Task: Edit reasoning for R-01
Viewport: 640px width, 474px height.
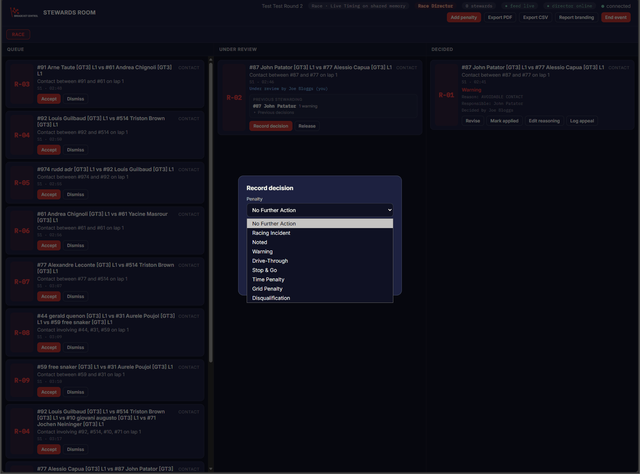Action: point(544,121)
